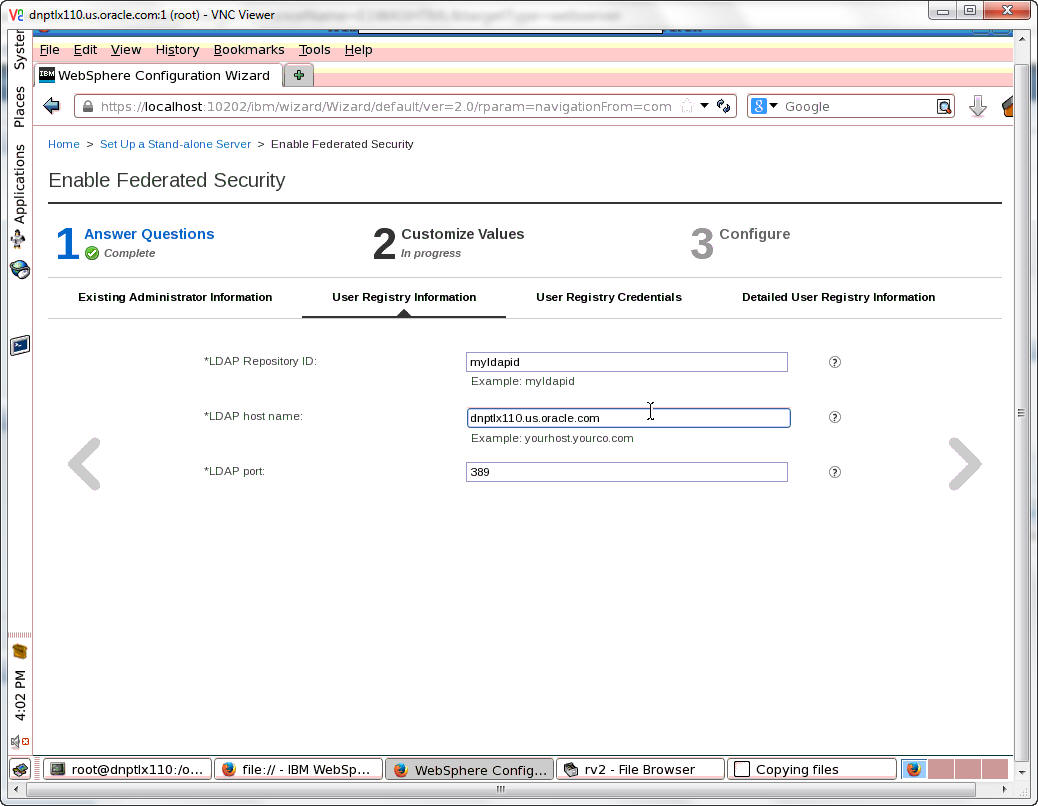Open a new tab with the plus icon

point(299,75)
